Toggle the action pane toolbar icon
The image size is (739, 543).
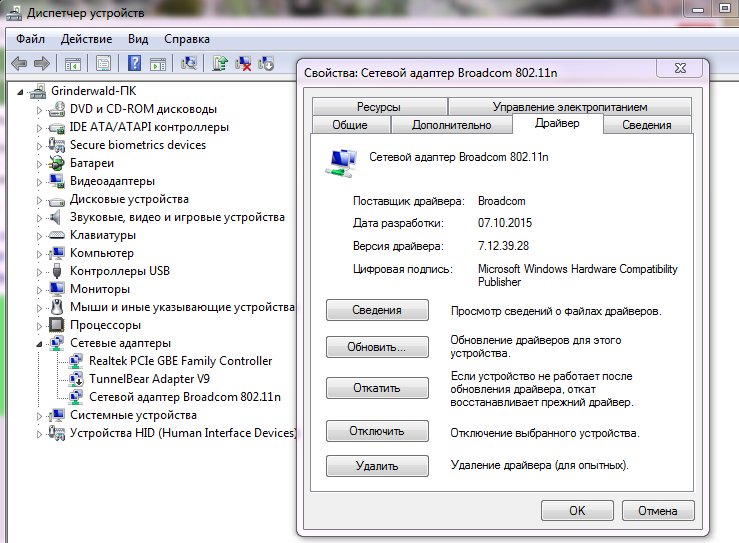click(158, 64)
